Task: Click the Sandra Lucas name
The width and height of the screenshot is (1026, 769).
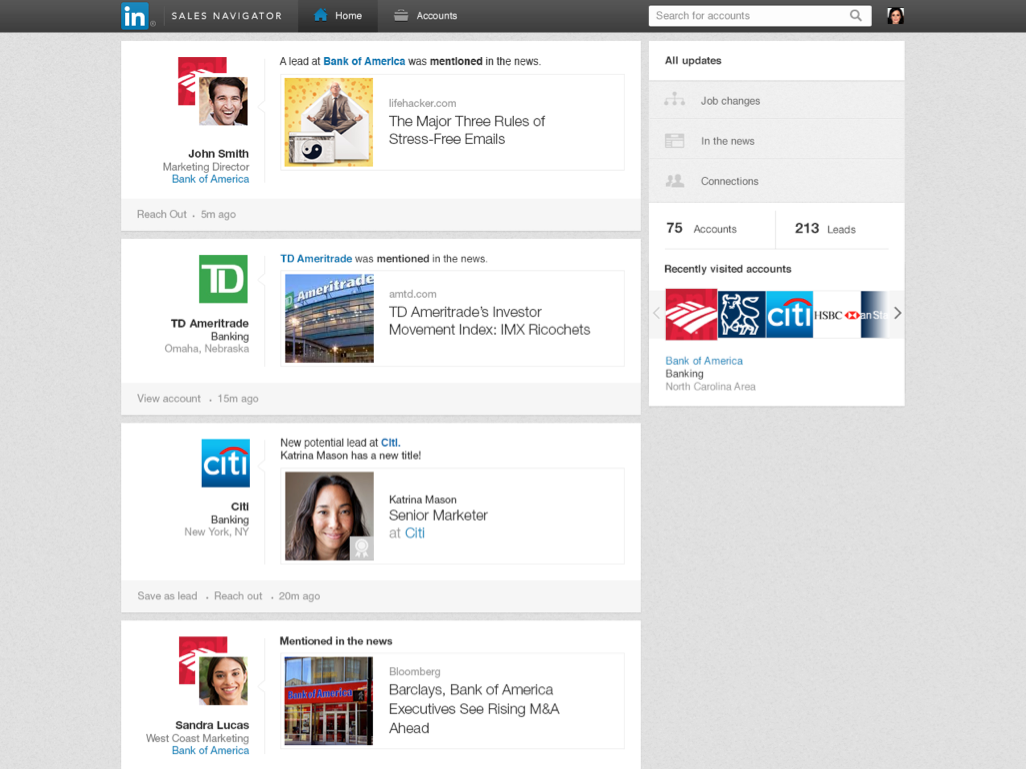Action: click(212, 724)
